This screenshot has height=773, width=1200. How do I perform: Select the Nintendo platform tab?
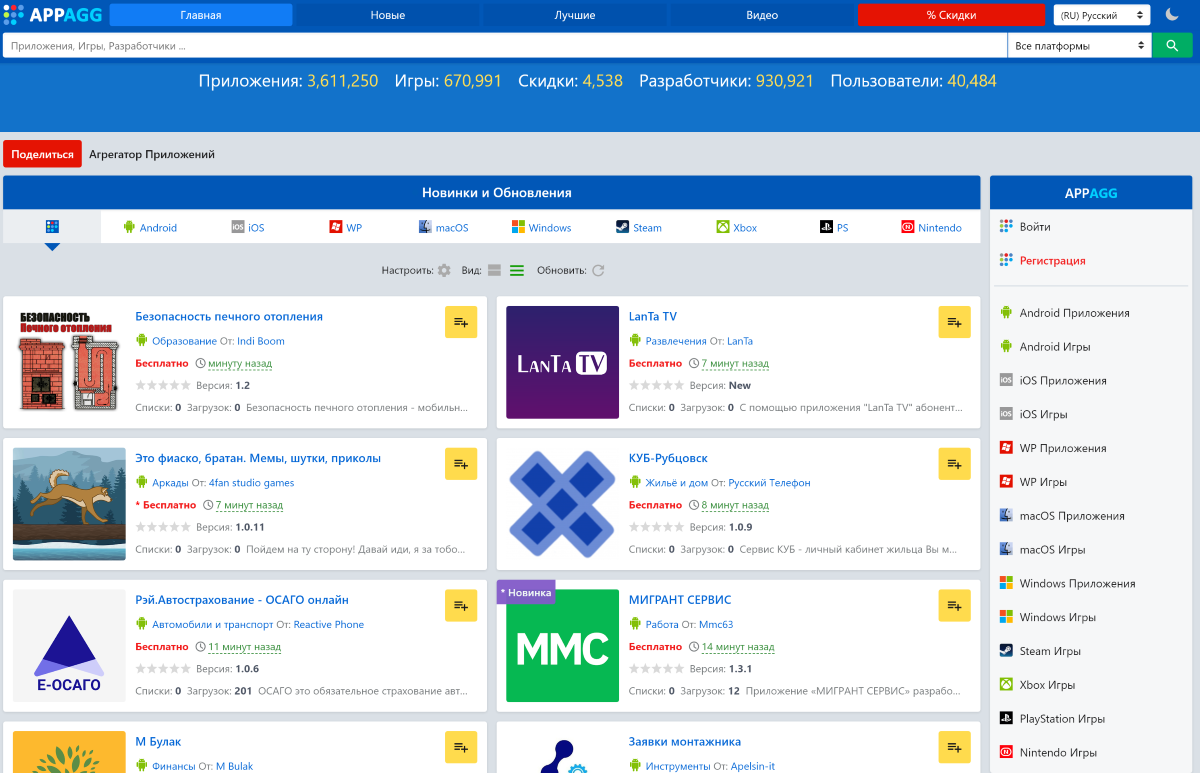click(x=932, y=227)
